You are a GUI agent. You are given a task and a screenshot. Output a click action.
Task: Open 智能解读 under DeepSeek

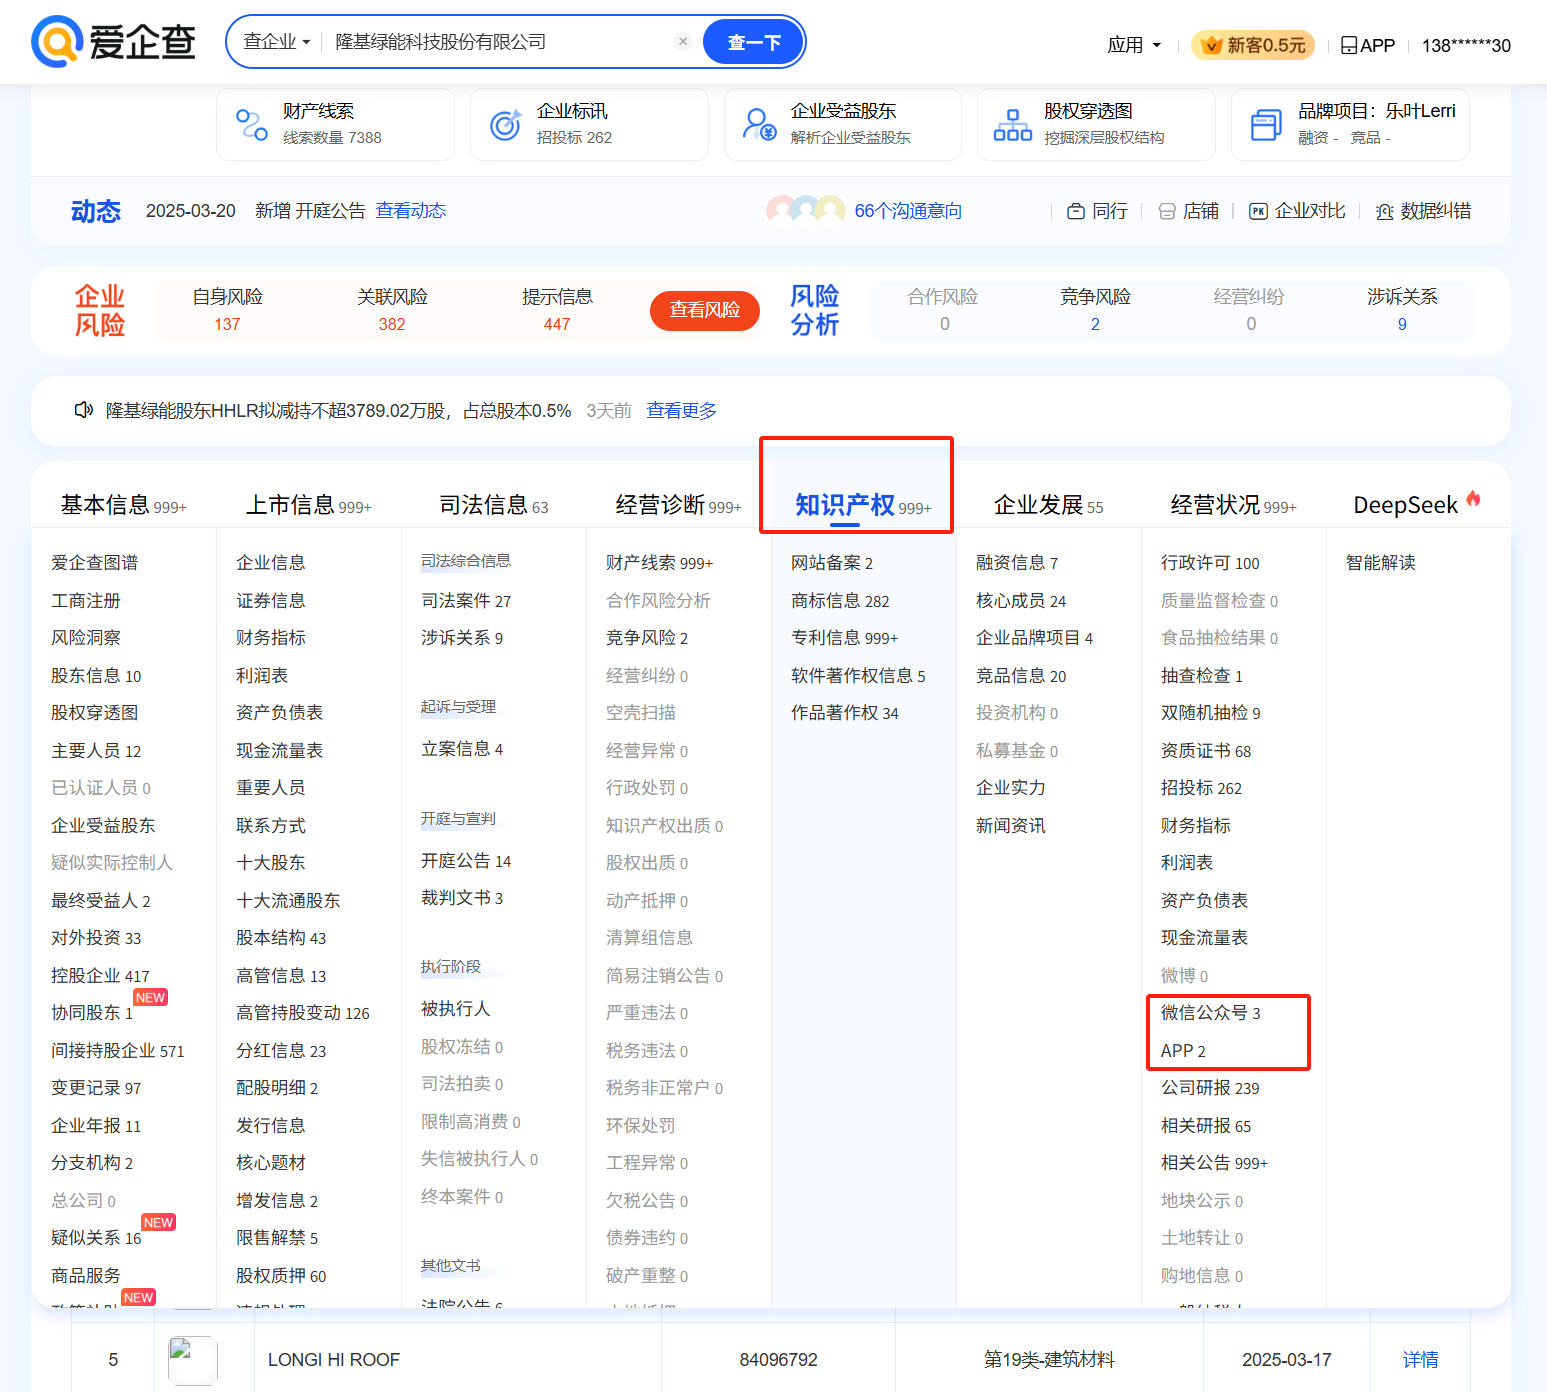[1380, 563]
